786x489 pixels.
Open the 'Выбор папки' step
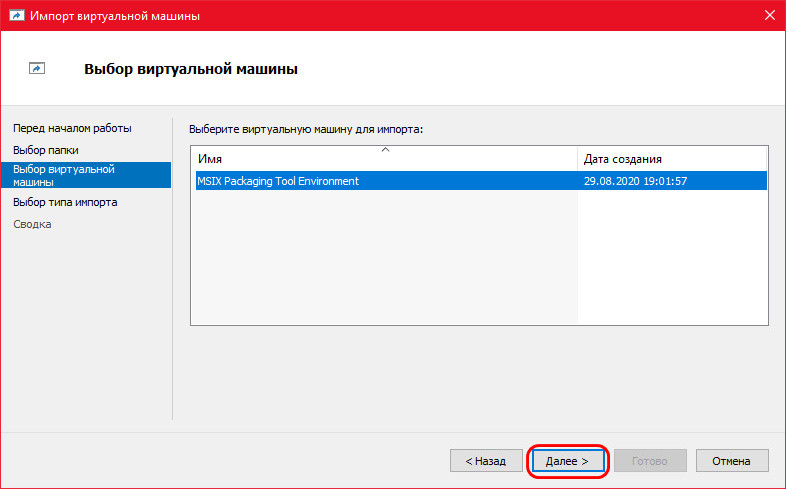pyautogui.click(x=46, y=150)
